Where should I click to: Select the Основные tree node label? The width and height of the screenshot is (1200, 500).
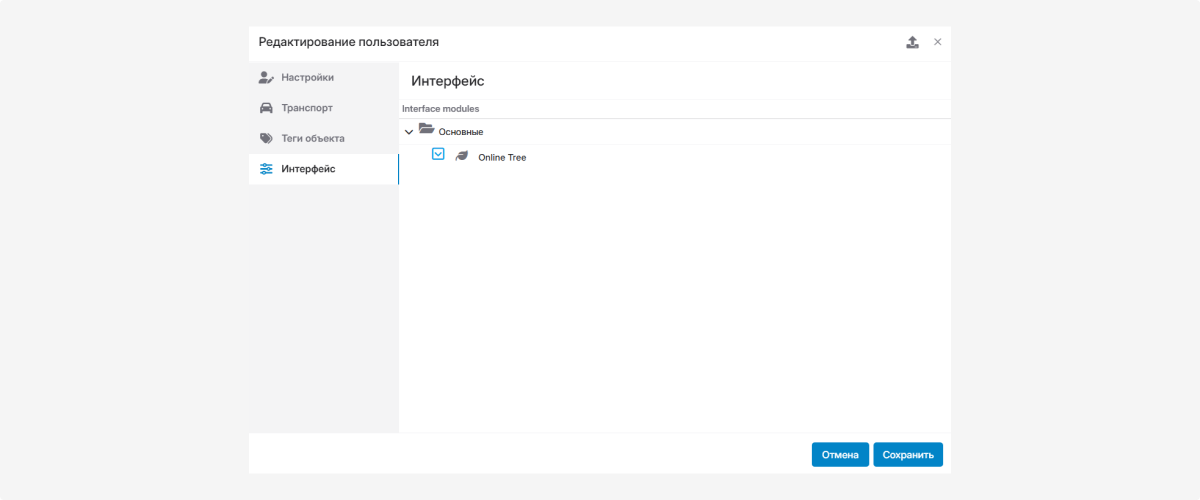(x=461, y=132)
